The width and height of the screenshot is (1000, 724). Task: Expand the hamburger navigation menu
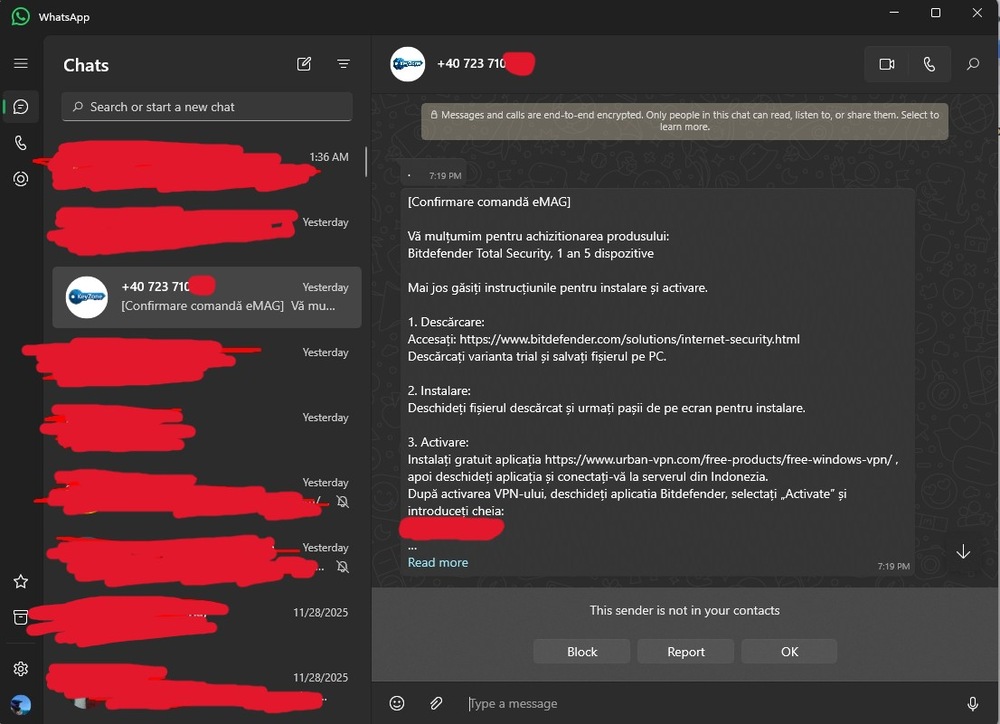21,64
